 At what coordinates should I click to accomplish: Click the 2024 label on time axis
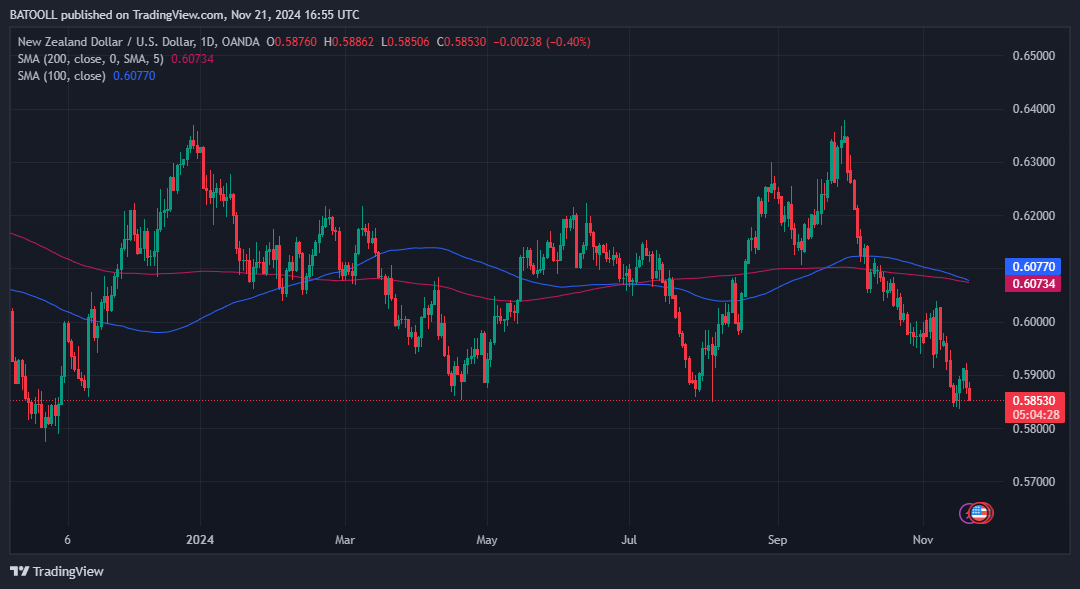click(x=200, y=539)
